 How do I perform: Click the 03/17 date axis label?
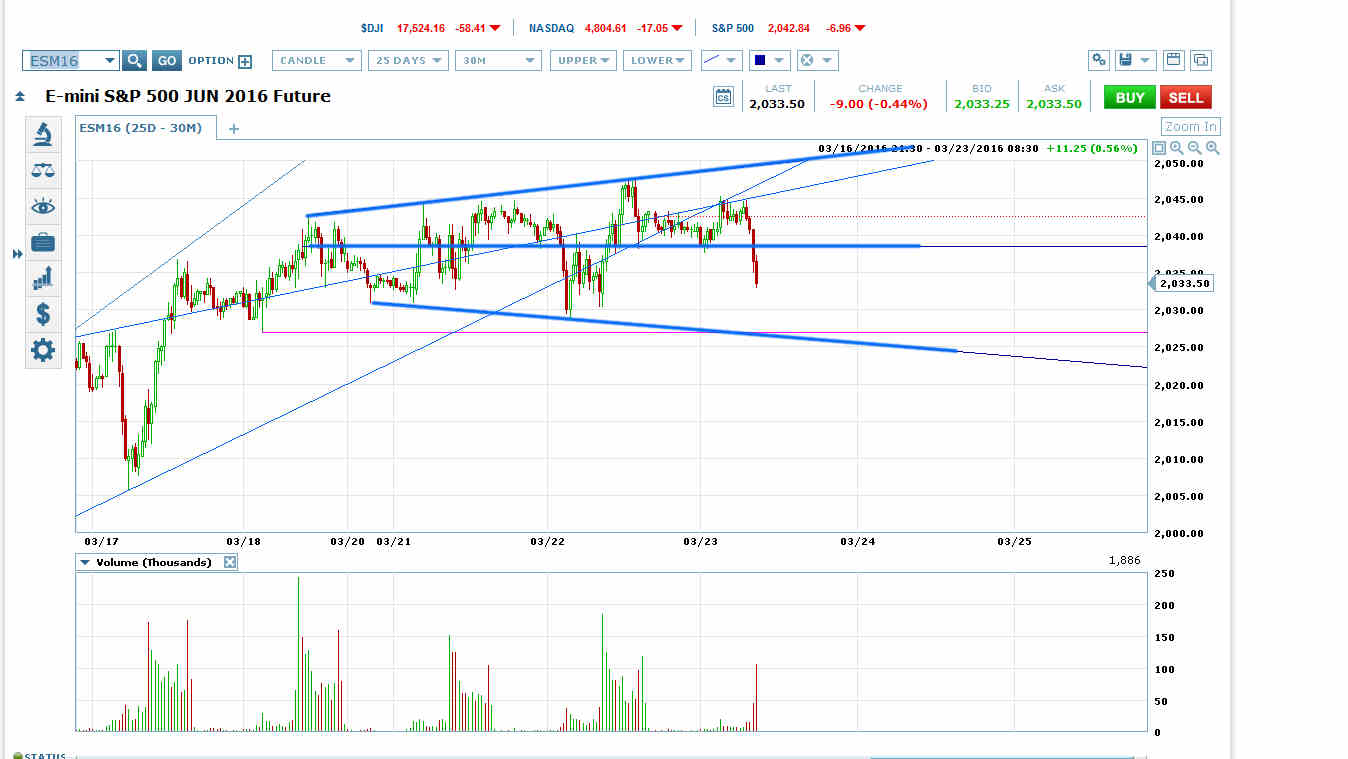[x=100, y=541]
